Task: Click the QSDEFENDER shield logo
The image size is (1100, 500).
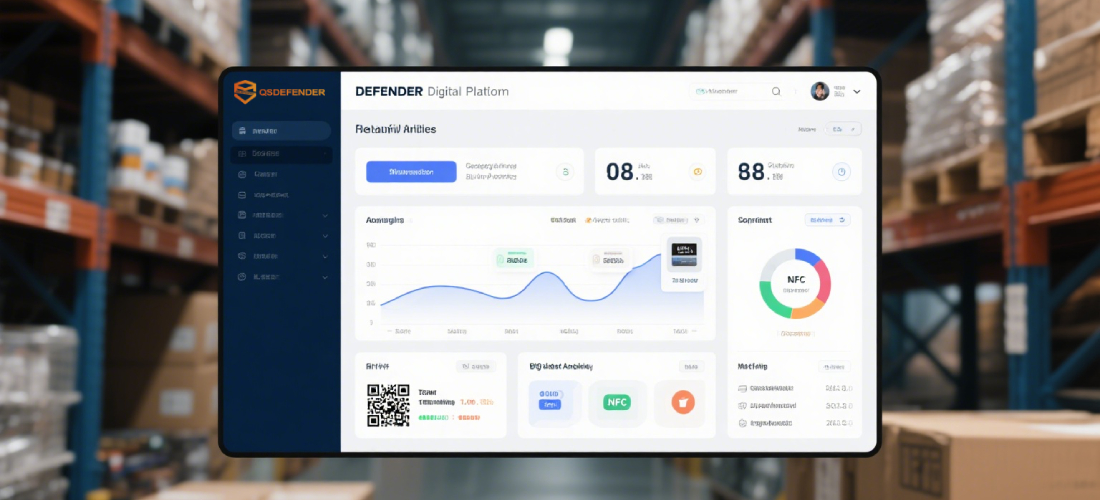Action: [245, 92]
